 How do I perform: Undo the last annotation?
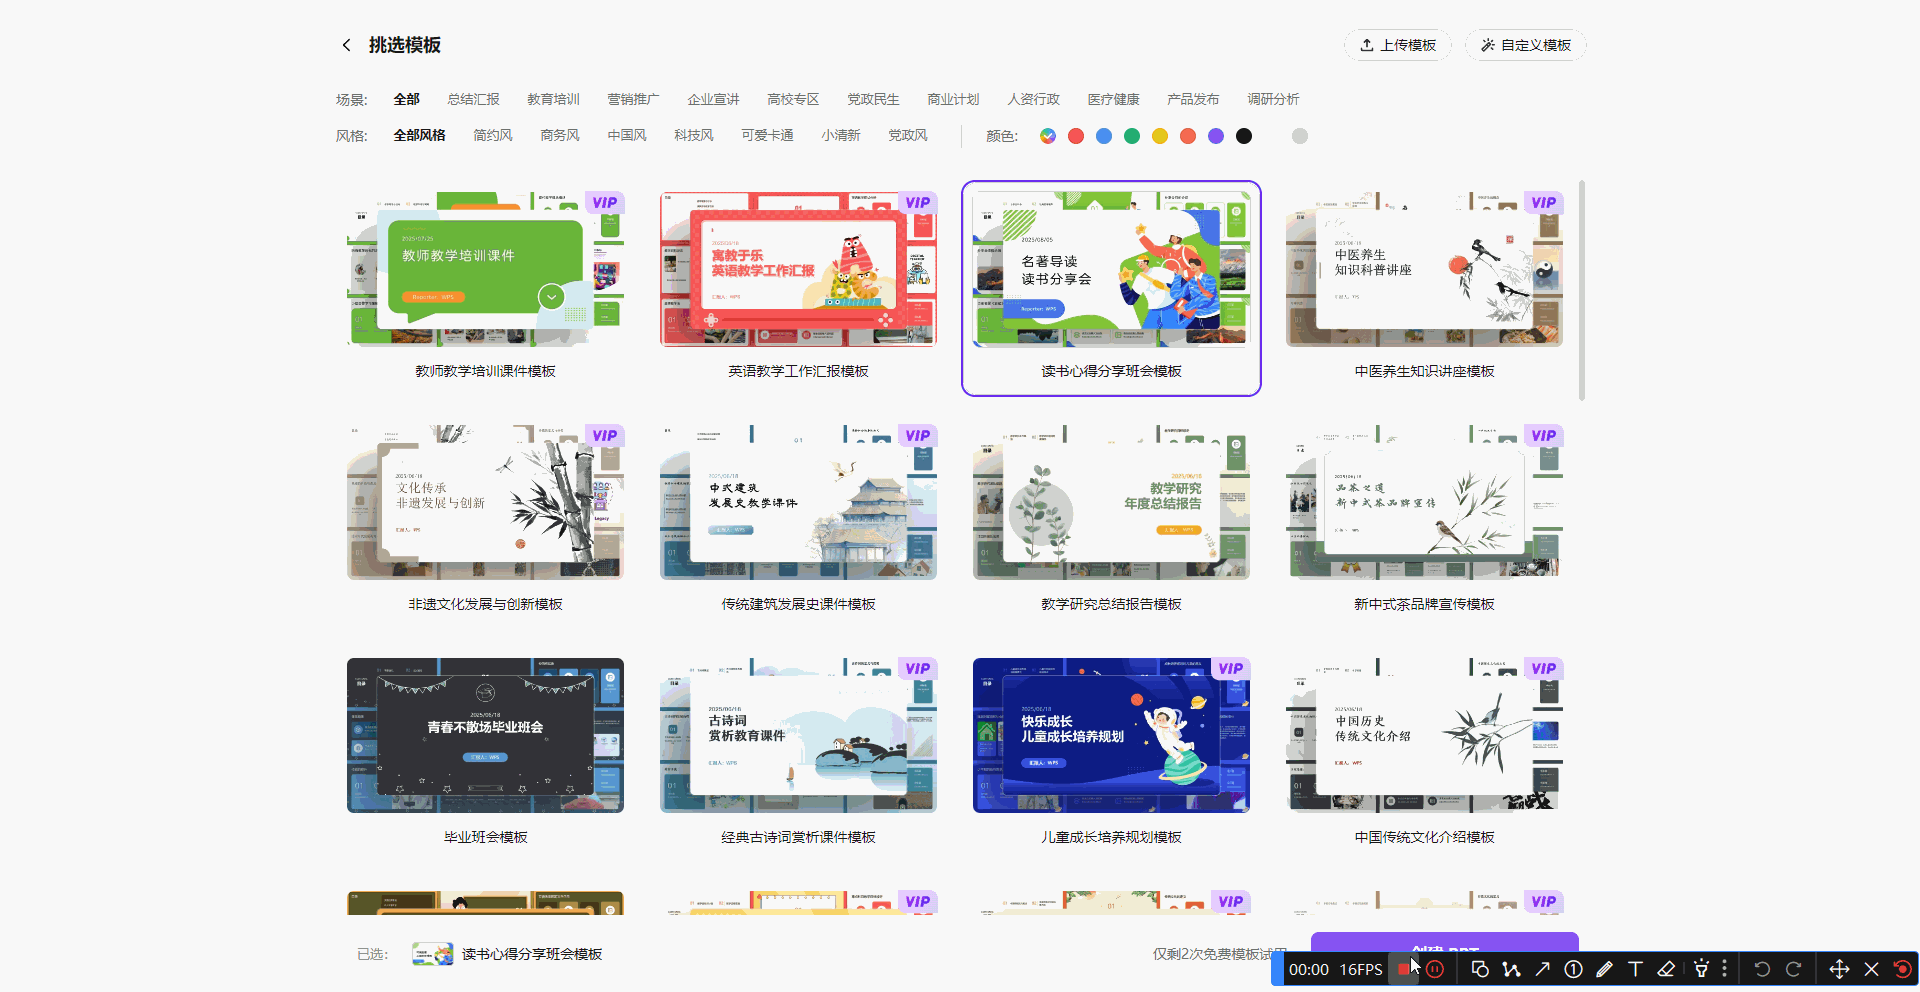coord(1762,969)
